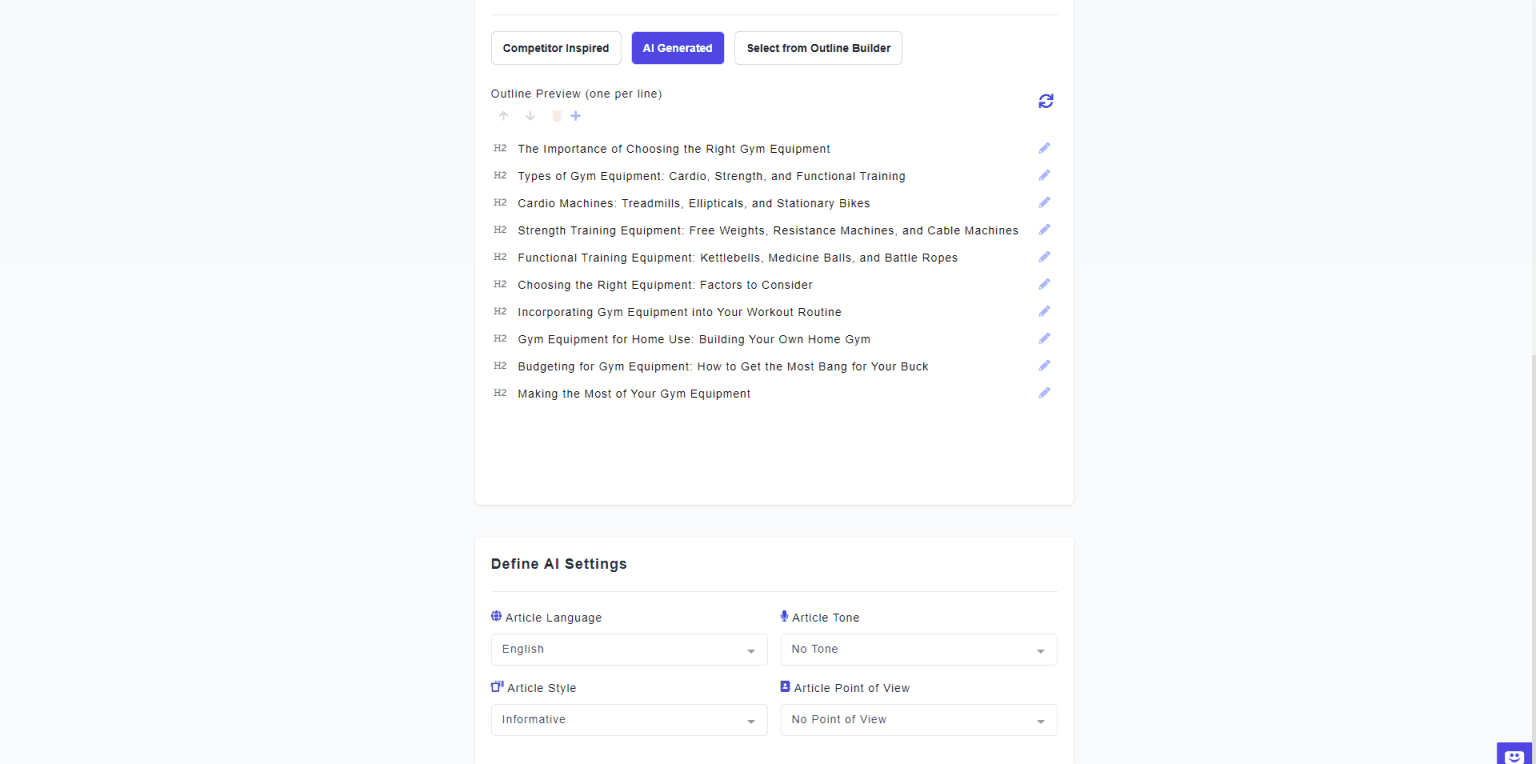Open the Article Language dropdown
The width and height of the screenshot is (1536, 764).
629,650
